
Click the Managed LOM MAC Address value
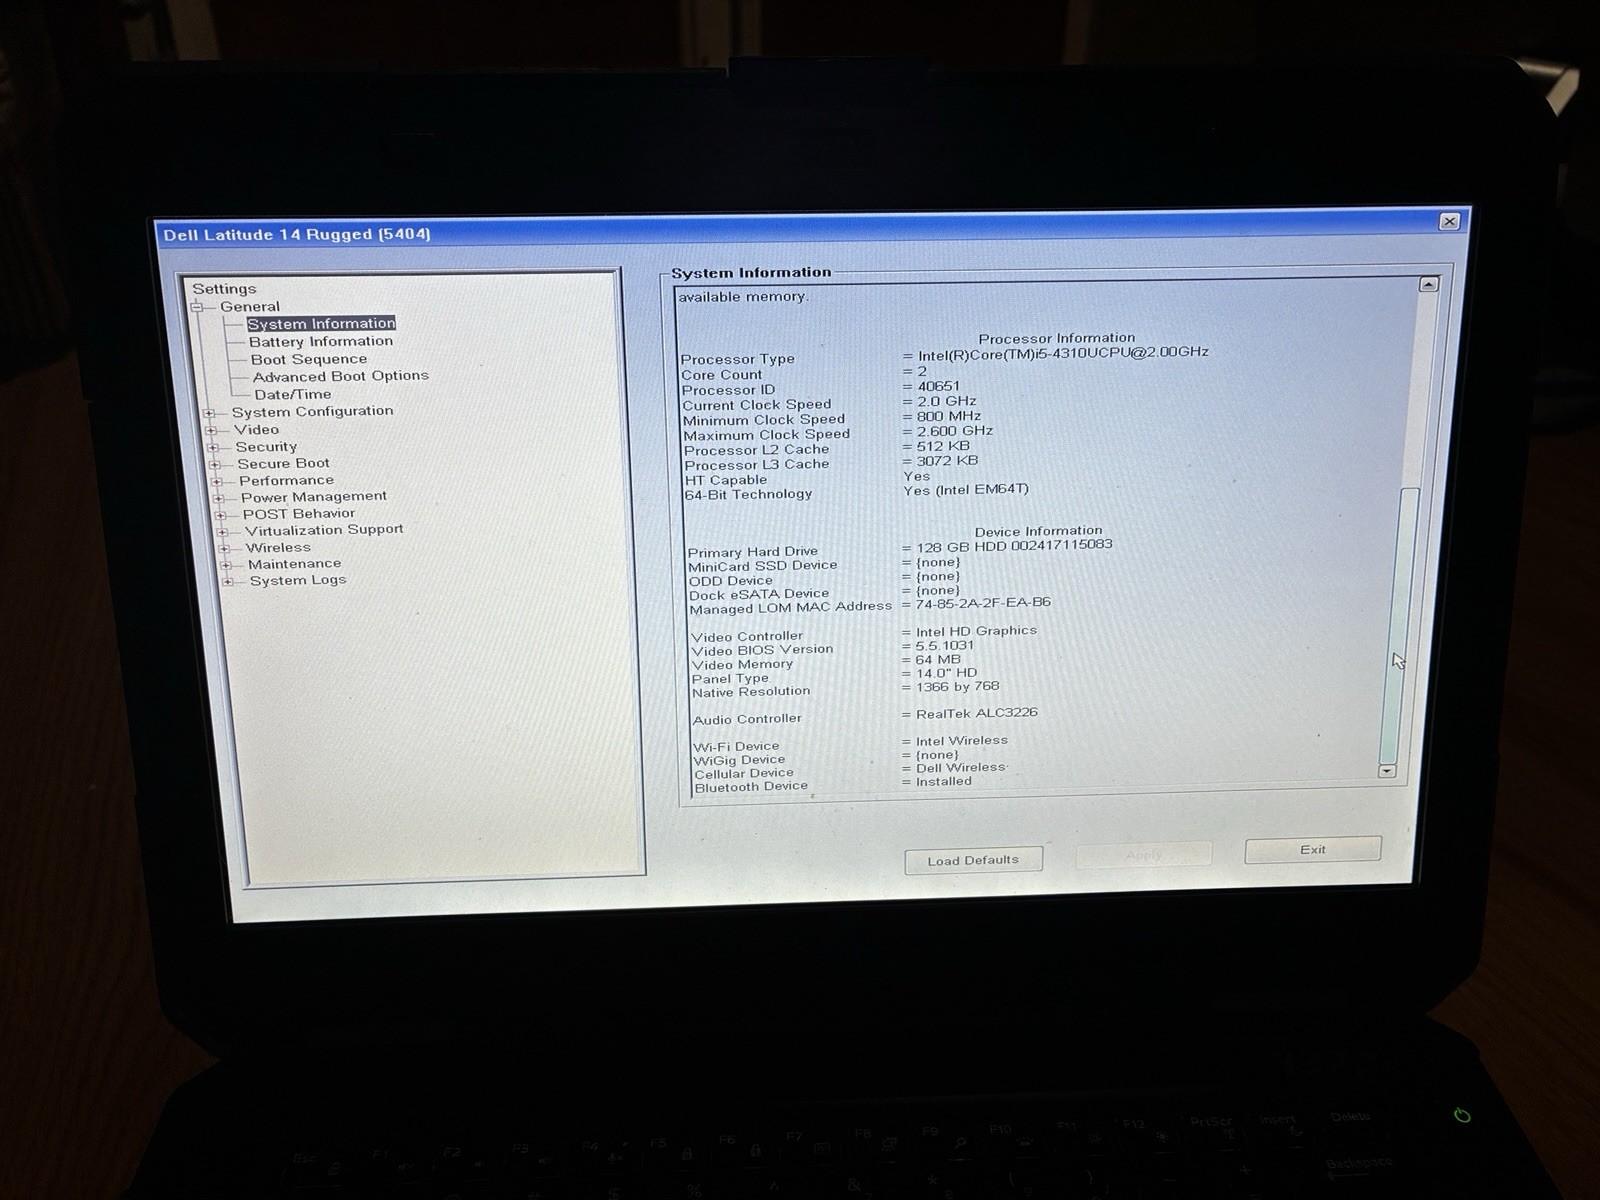(x=983, y=603)
